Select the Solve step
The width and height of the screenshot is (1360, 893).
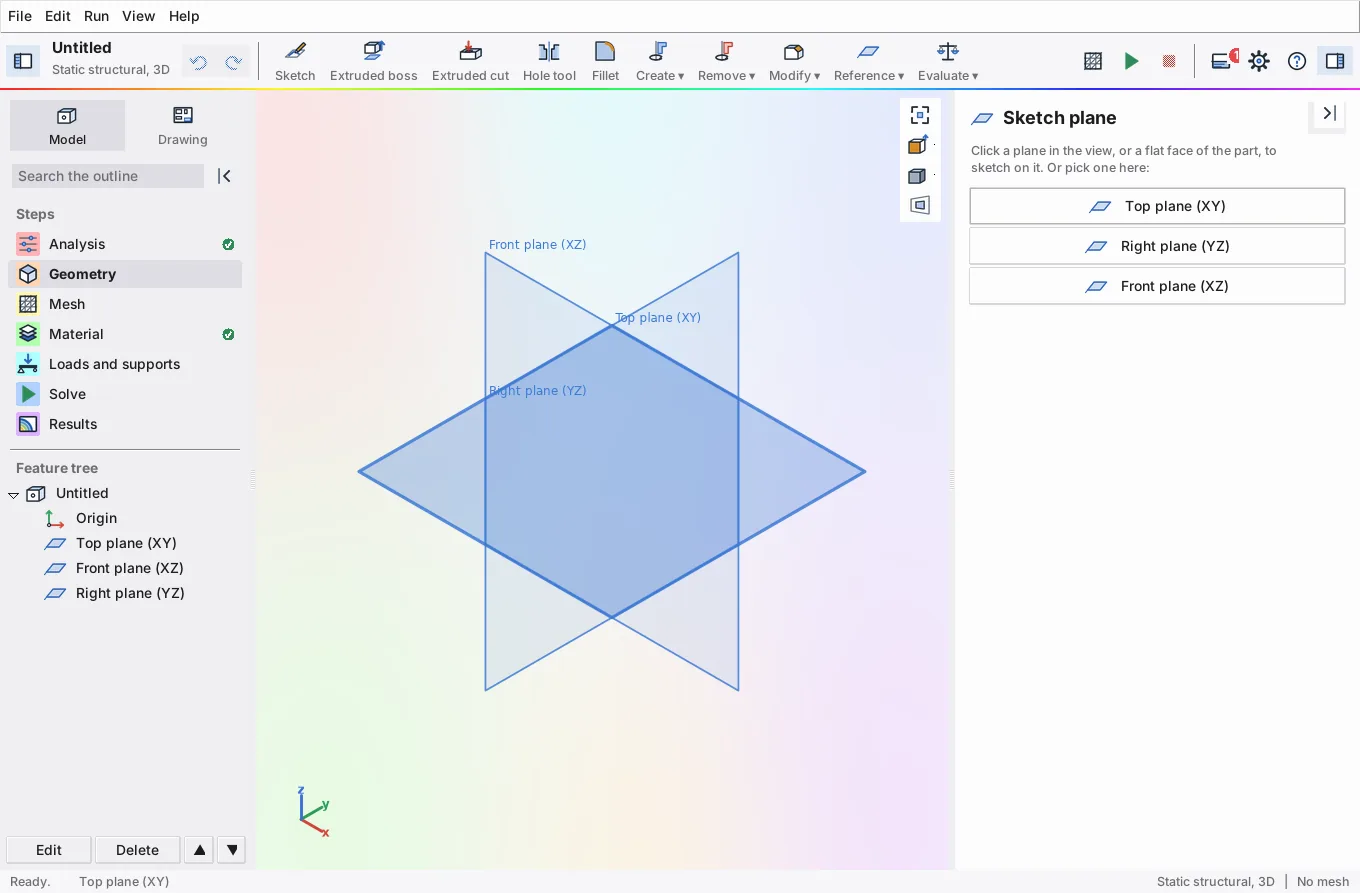pos(125,394)
